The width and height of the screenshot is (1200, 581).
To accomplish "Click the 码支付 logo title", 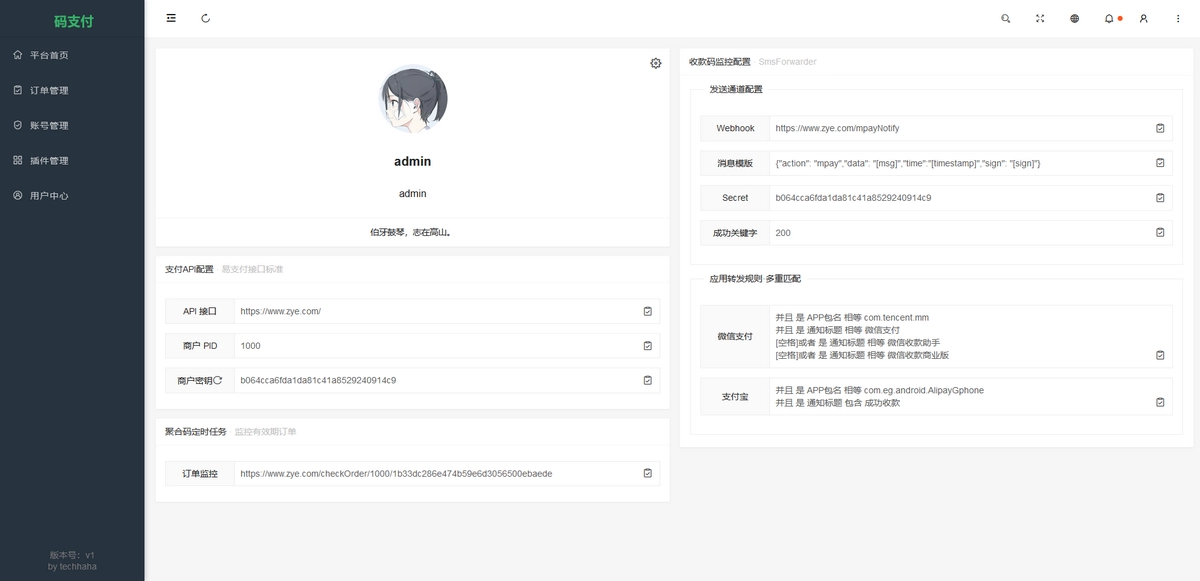I will tap(73, 20).
